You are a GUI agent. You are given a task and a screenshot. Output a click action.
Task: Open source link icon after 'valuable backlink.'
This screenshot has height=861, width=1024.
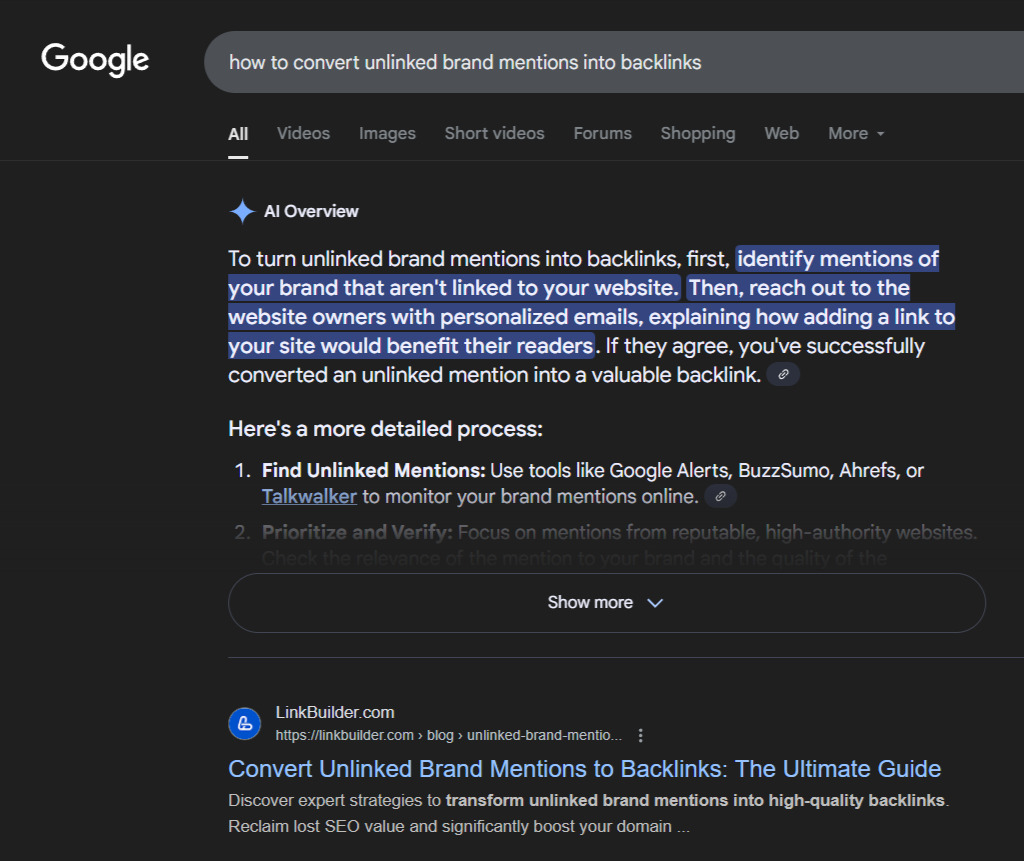783,374
